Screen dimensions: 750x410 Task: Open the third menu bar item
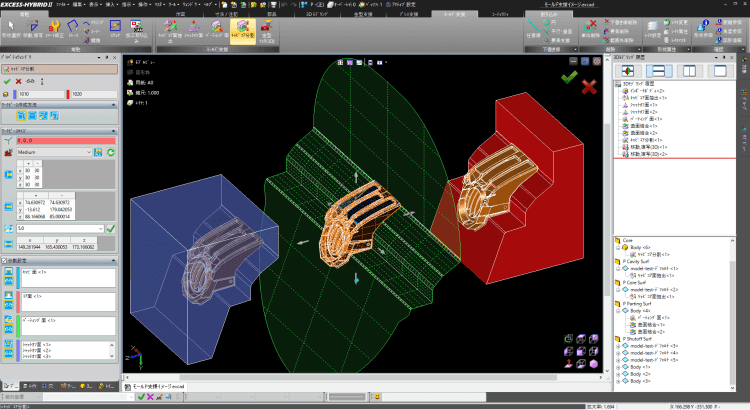(94, 4)
